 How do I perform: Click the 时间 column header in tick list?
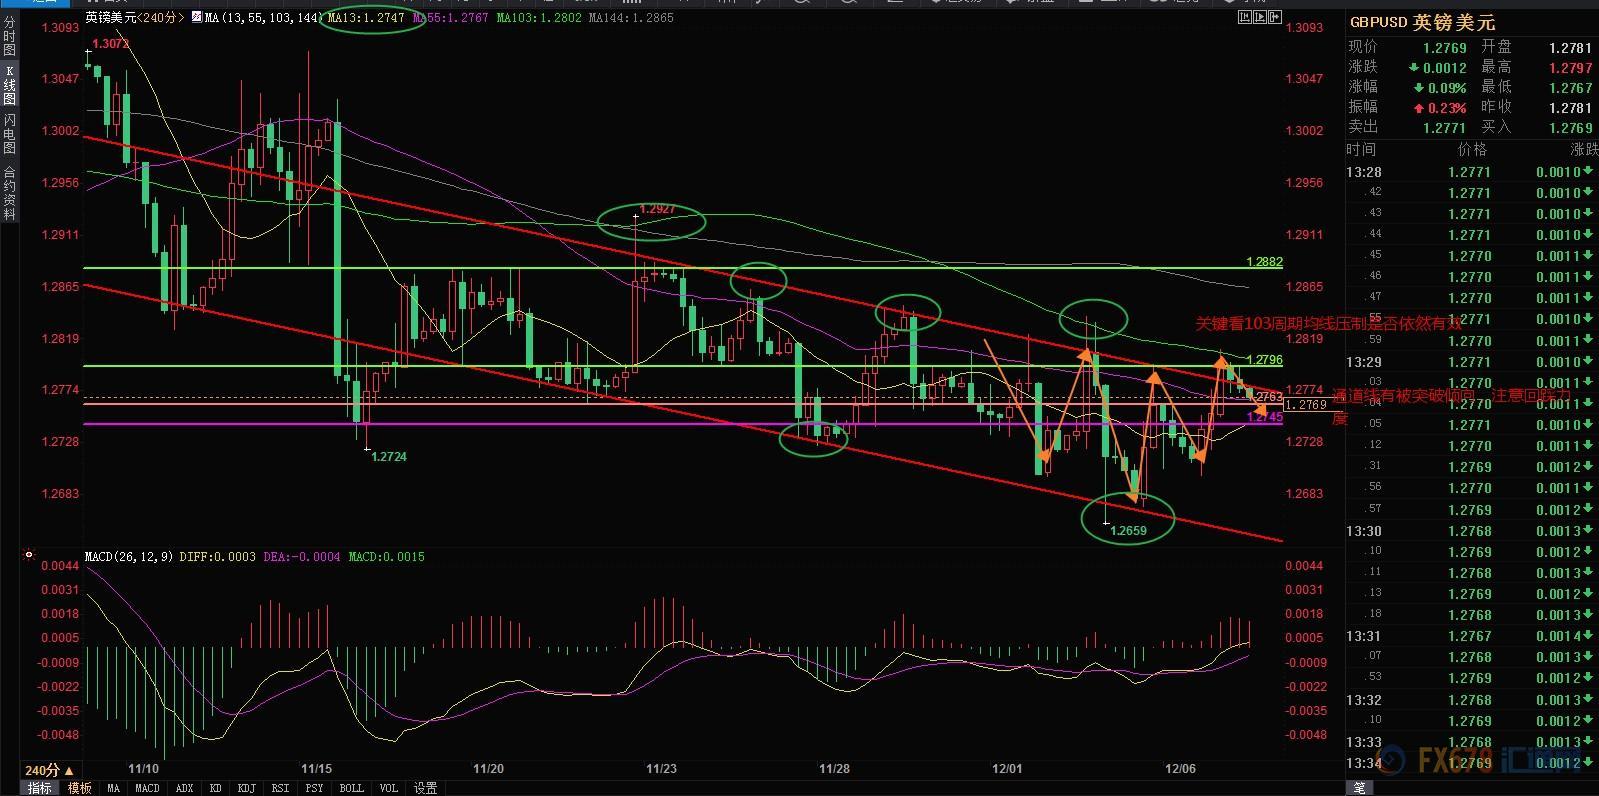pyautogui.click(x=1361, y=150)
